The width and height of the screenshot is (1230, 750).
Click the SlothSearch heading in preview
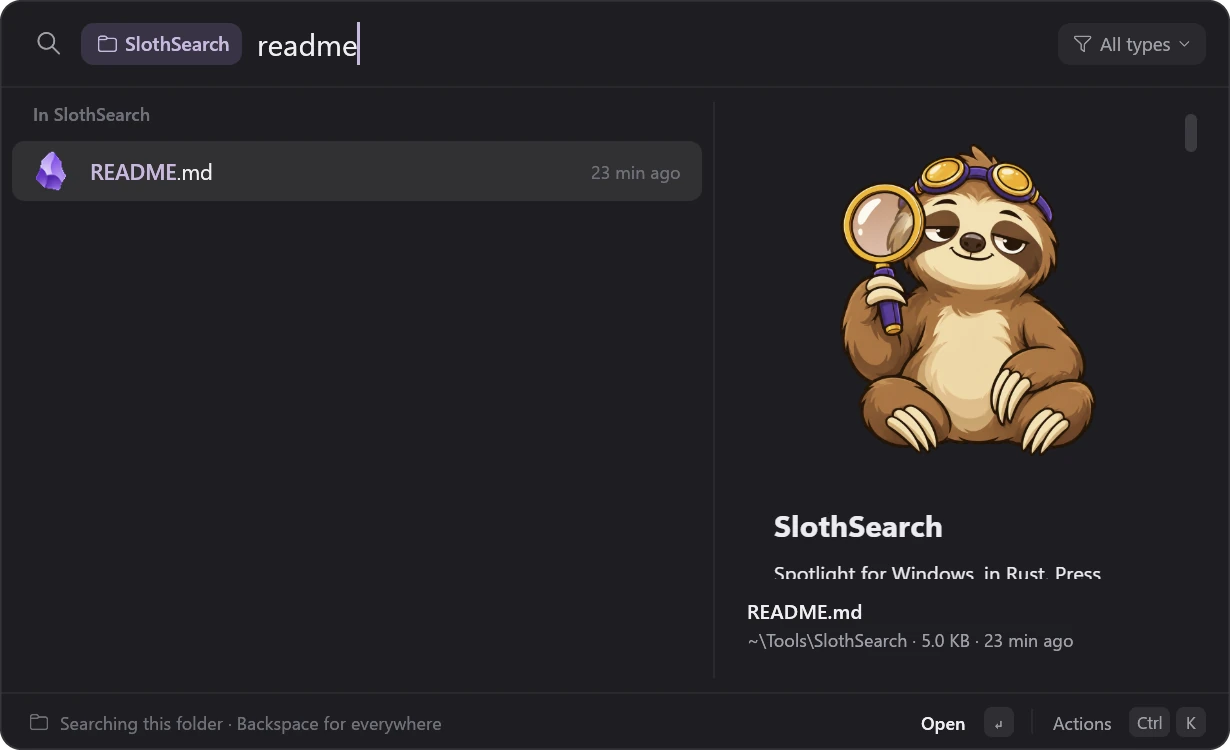tap(858, 526)
